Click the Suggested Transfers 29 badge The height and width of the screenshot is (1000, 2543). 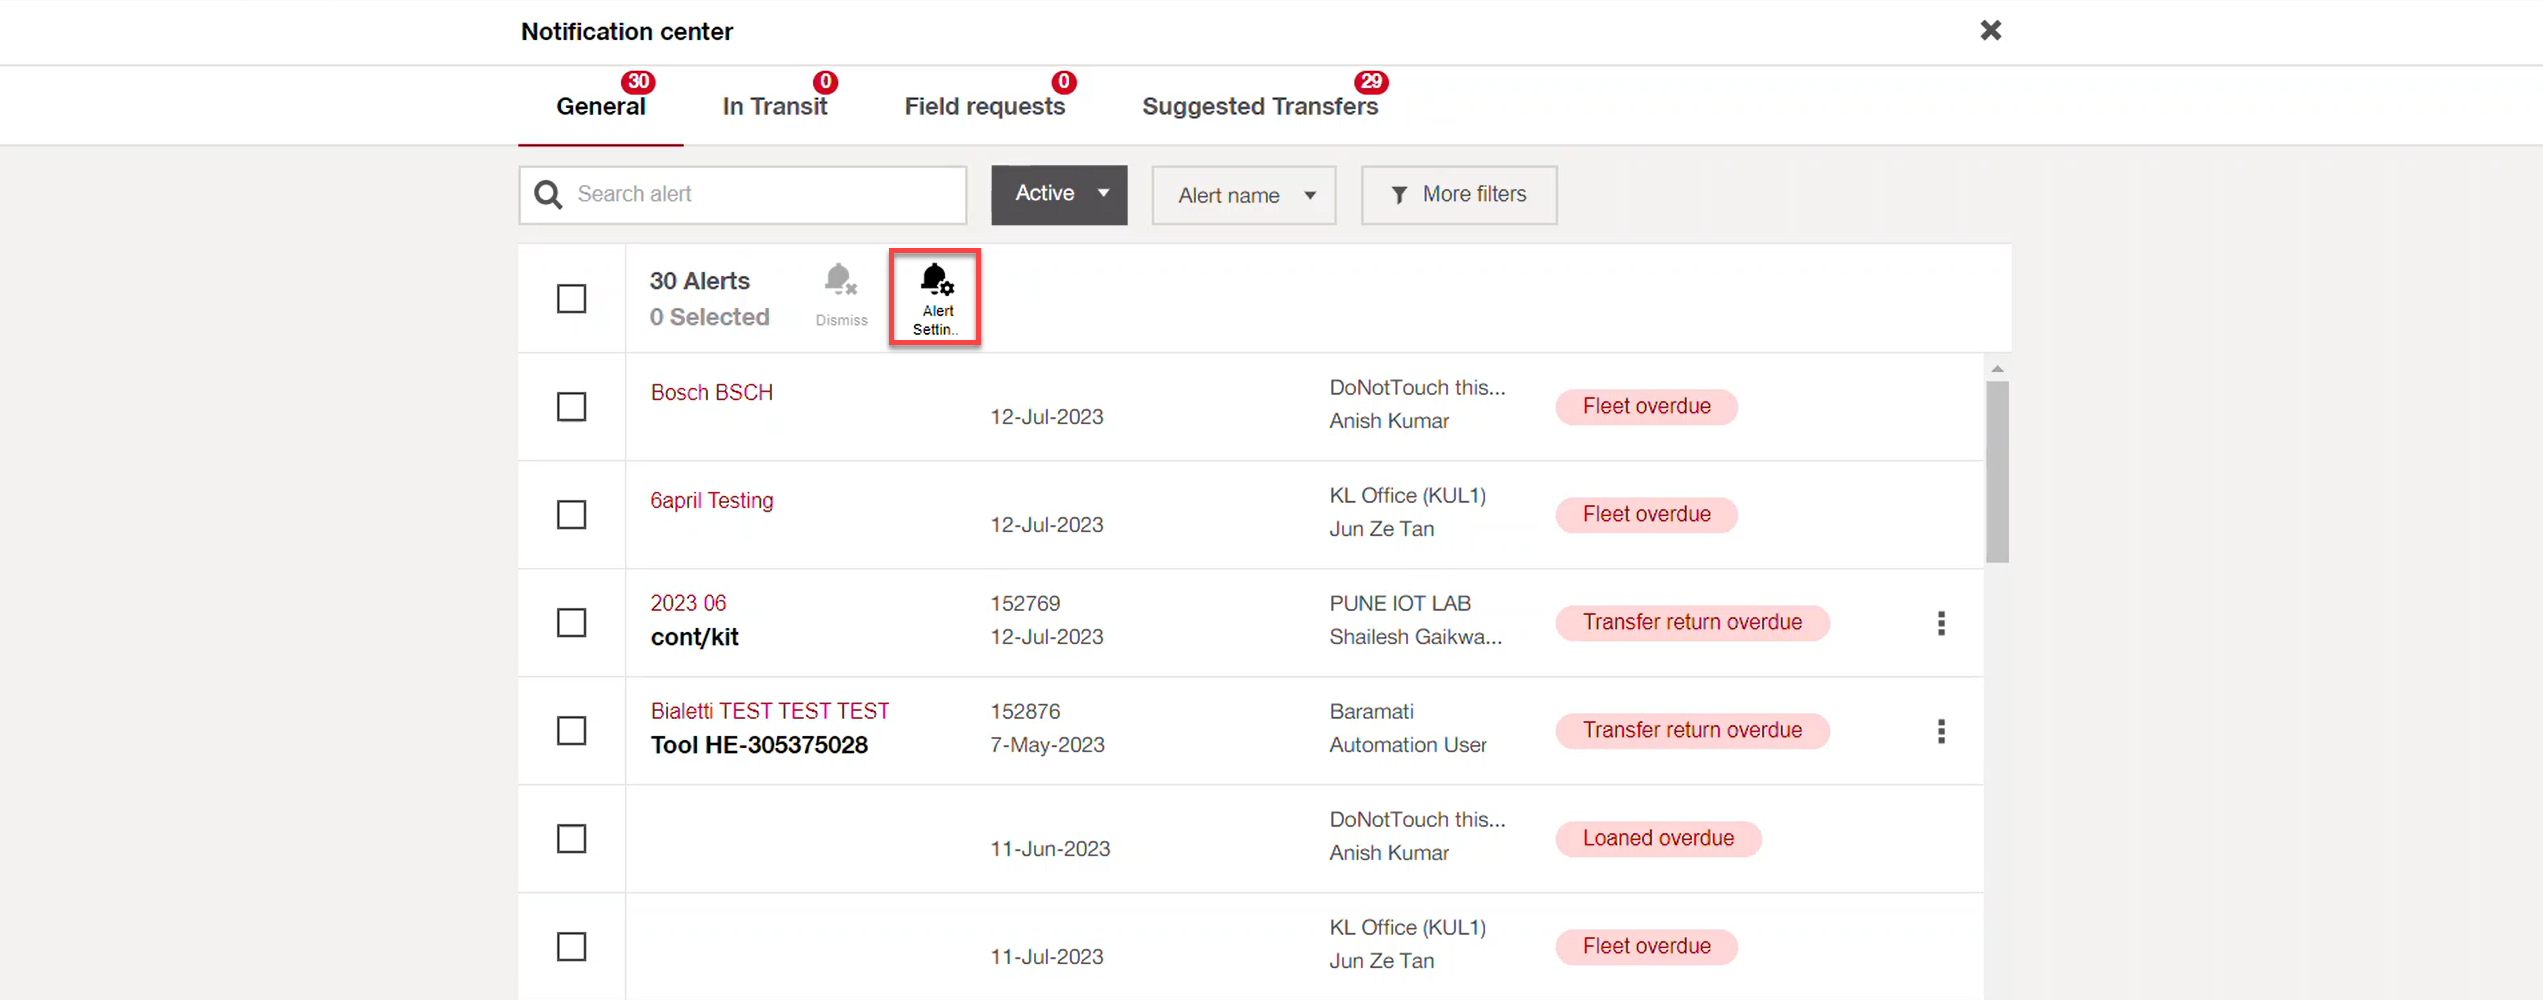(1371, 81)
